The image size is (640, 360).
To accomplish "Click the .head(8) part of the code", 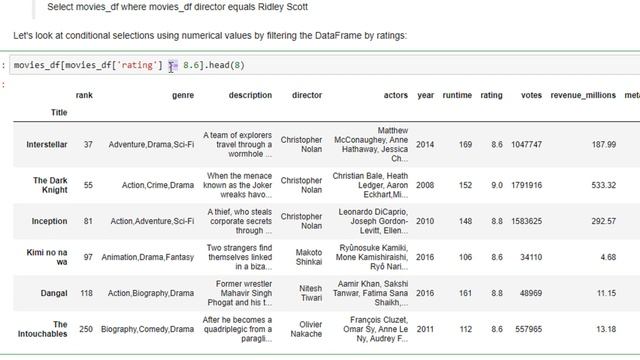I will tap(224, 65).
